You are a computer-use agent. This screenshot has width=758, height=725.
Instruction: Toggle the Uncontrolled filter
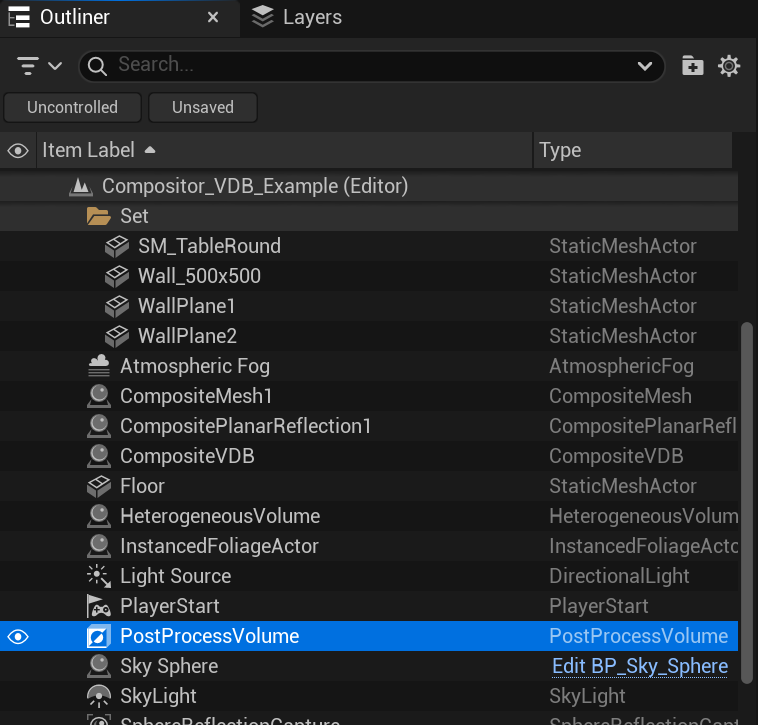[72, 107]
